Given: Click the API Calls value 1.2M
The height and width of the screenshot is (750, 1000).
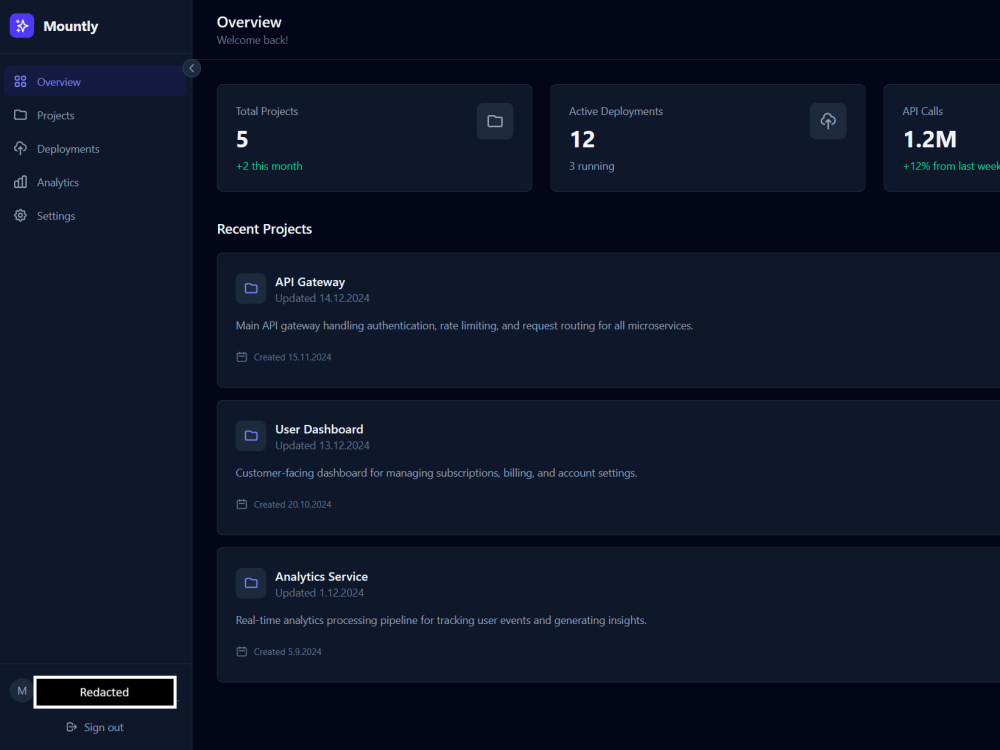Looking at the screenshot, I should (930, 139).
